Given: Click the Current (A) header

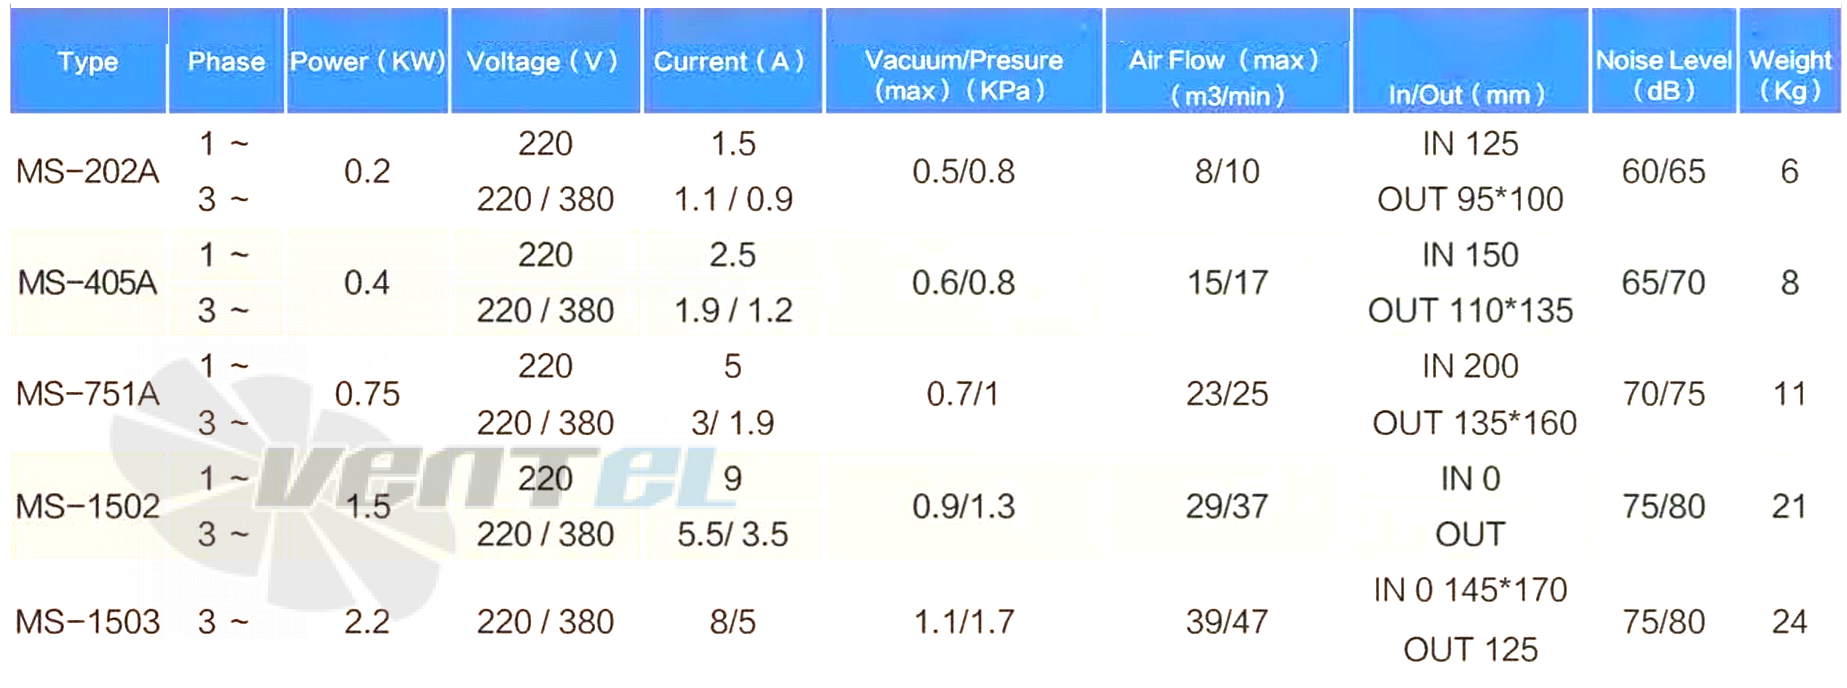Looking at the screenshot, I should (732, 61).
